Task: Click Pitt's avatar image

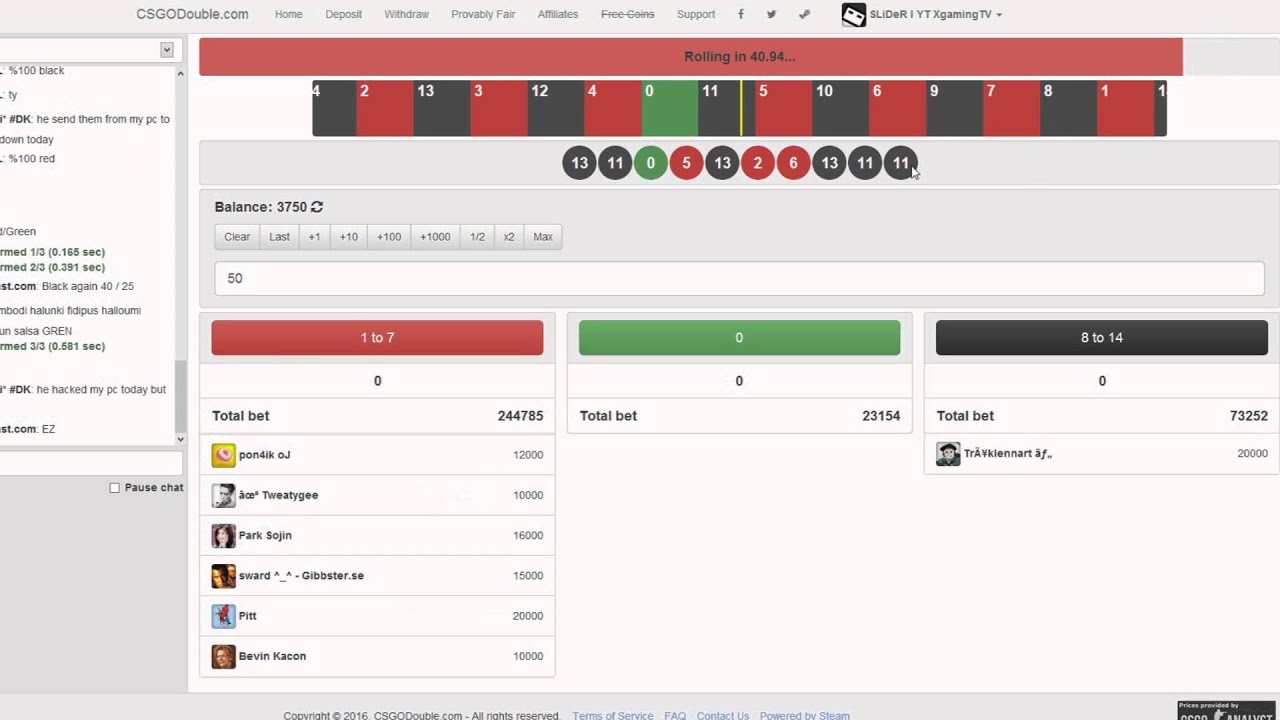Action: 223,616
